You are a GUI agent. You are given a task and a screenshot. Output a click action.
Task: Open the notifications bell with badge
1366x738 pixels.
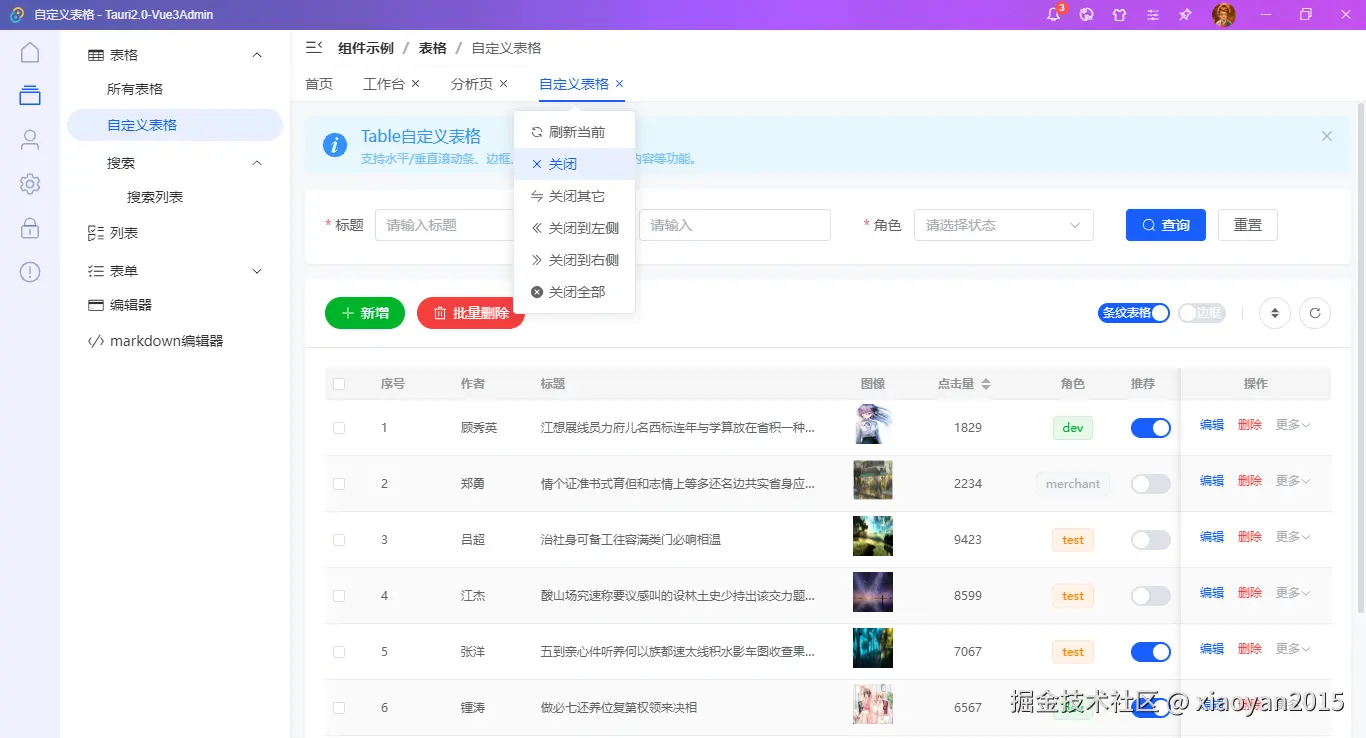pyautogui.click(x=1053, y=14)
